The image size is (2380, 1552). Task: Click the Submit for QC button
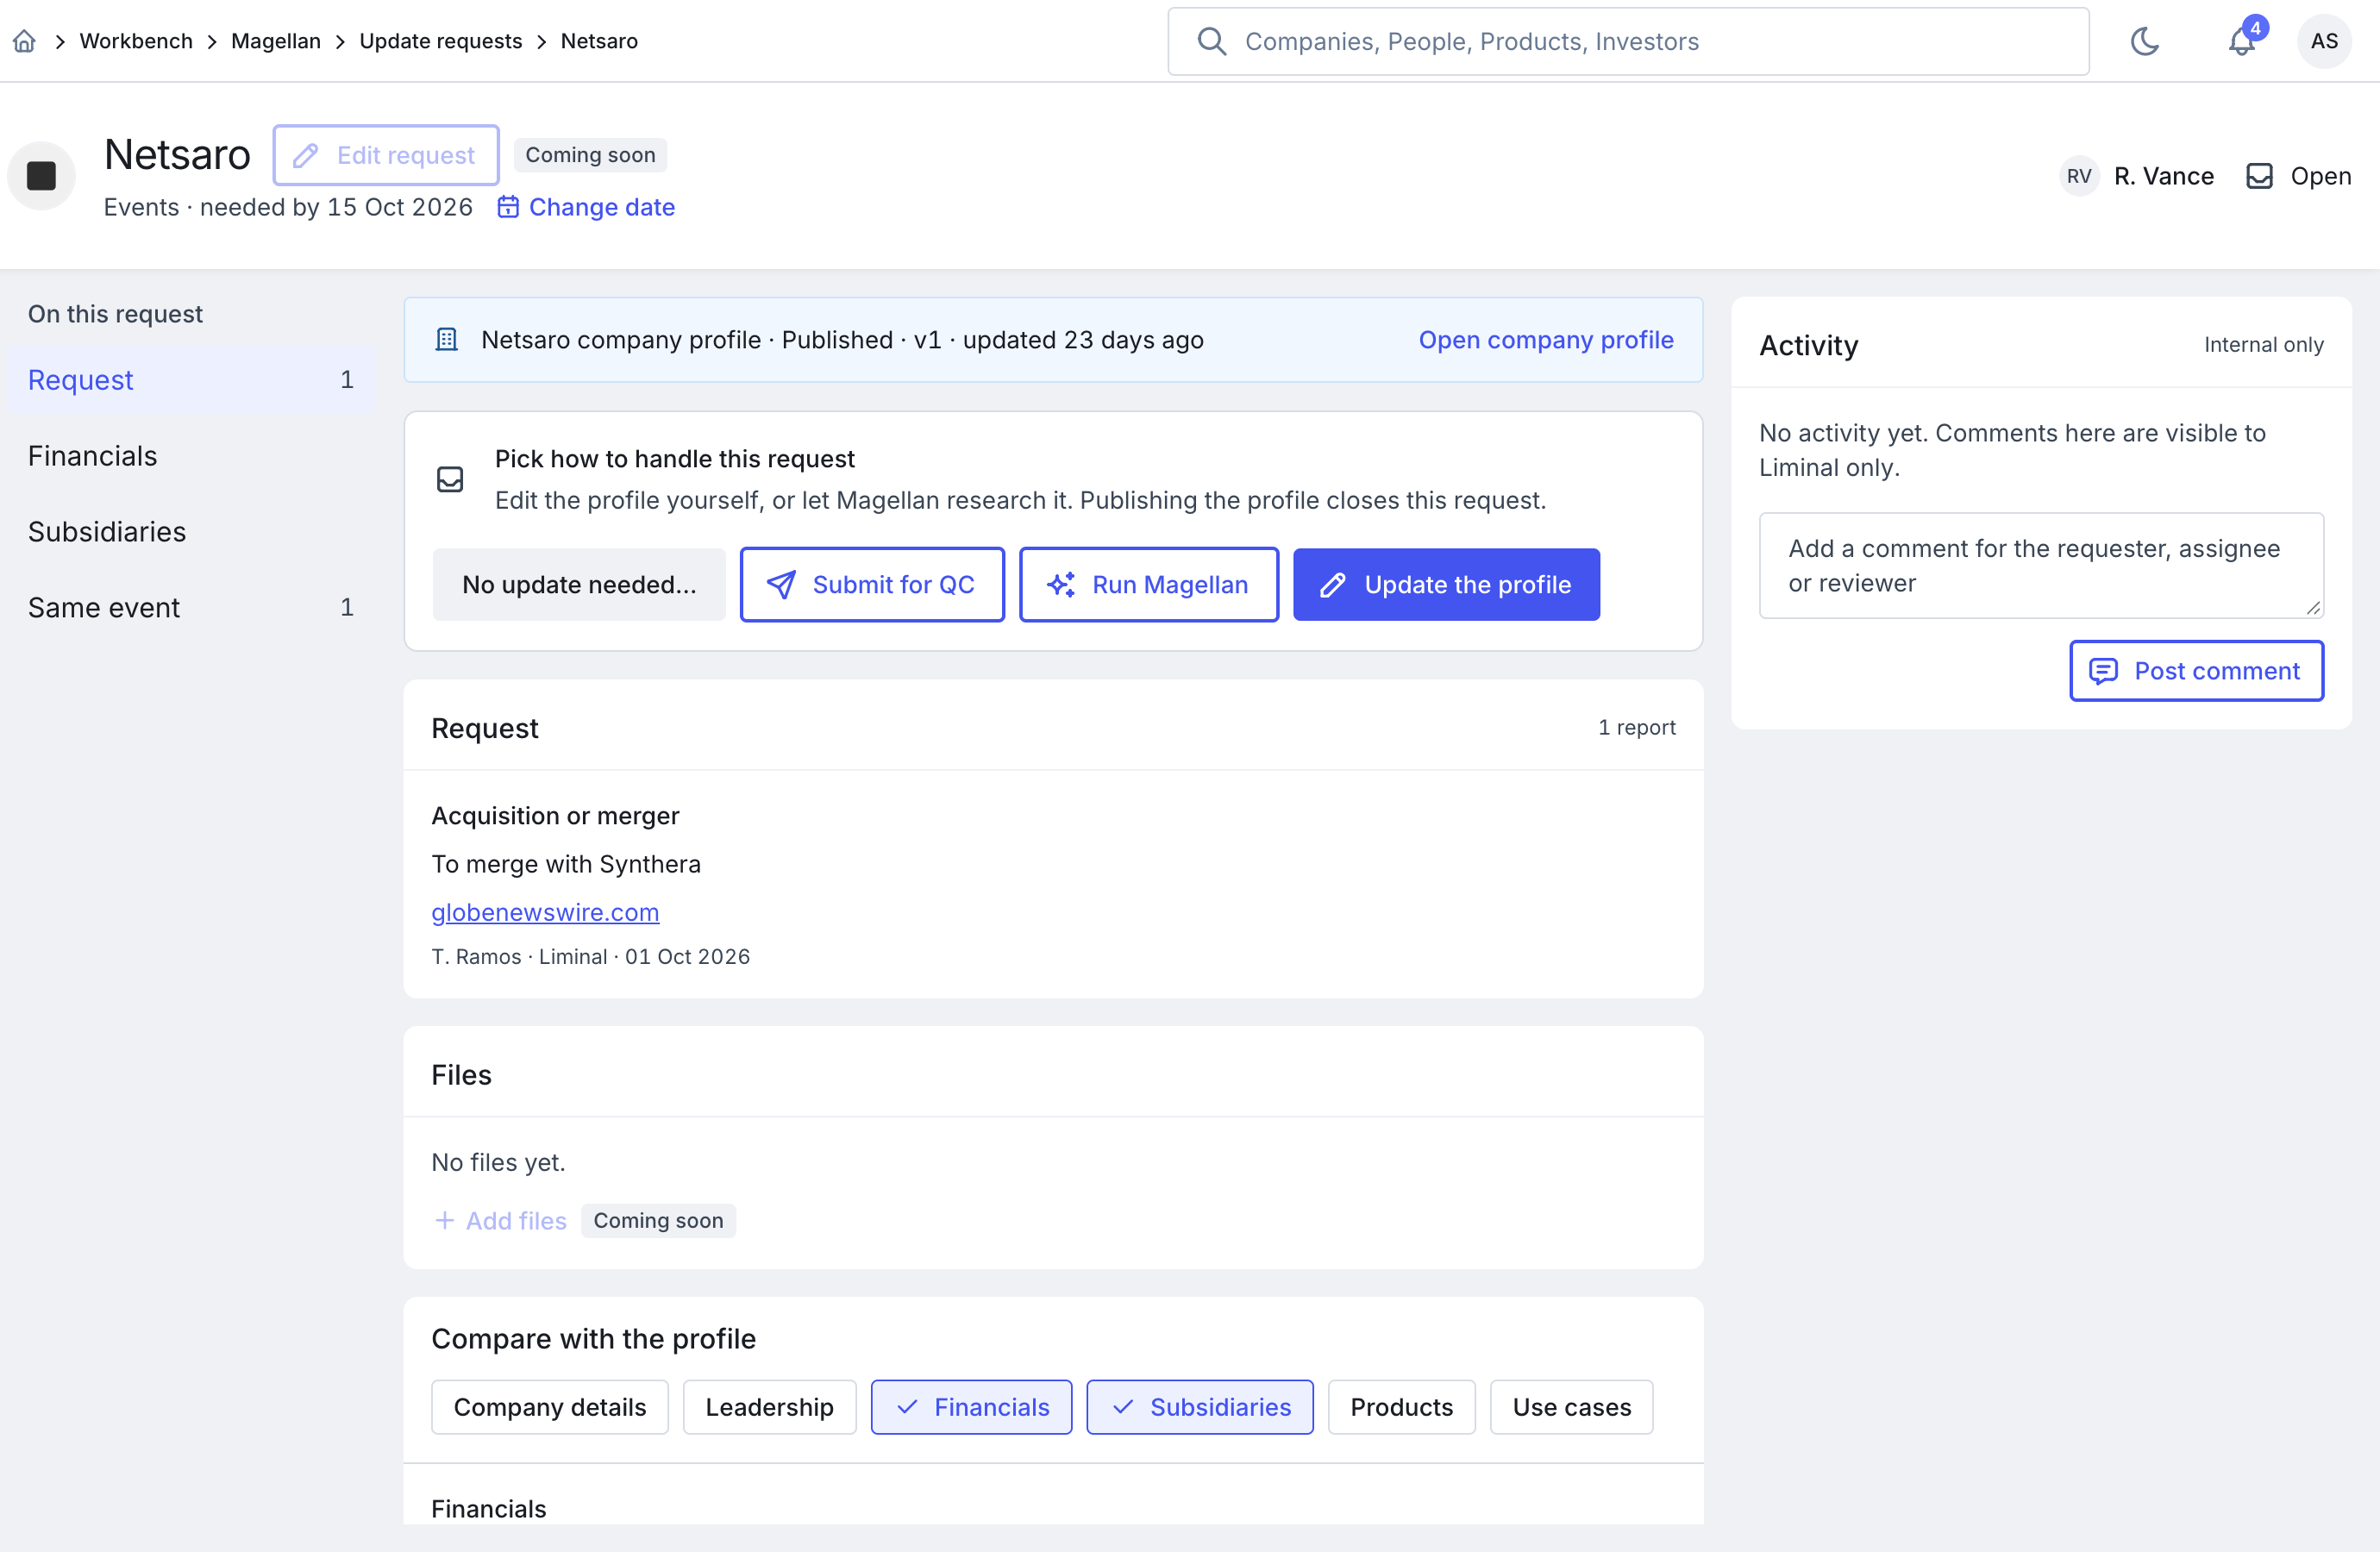click(x=872, y=584)
